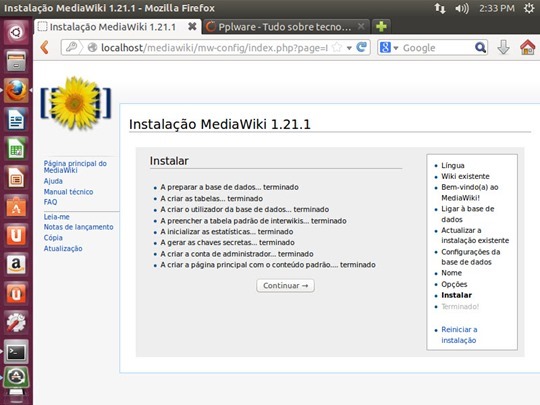Screen dimensions: 540x405
Task: Reload the page using the refresh icon
Action: point(361,47)
